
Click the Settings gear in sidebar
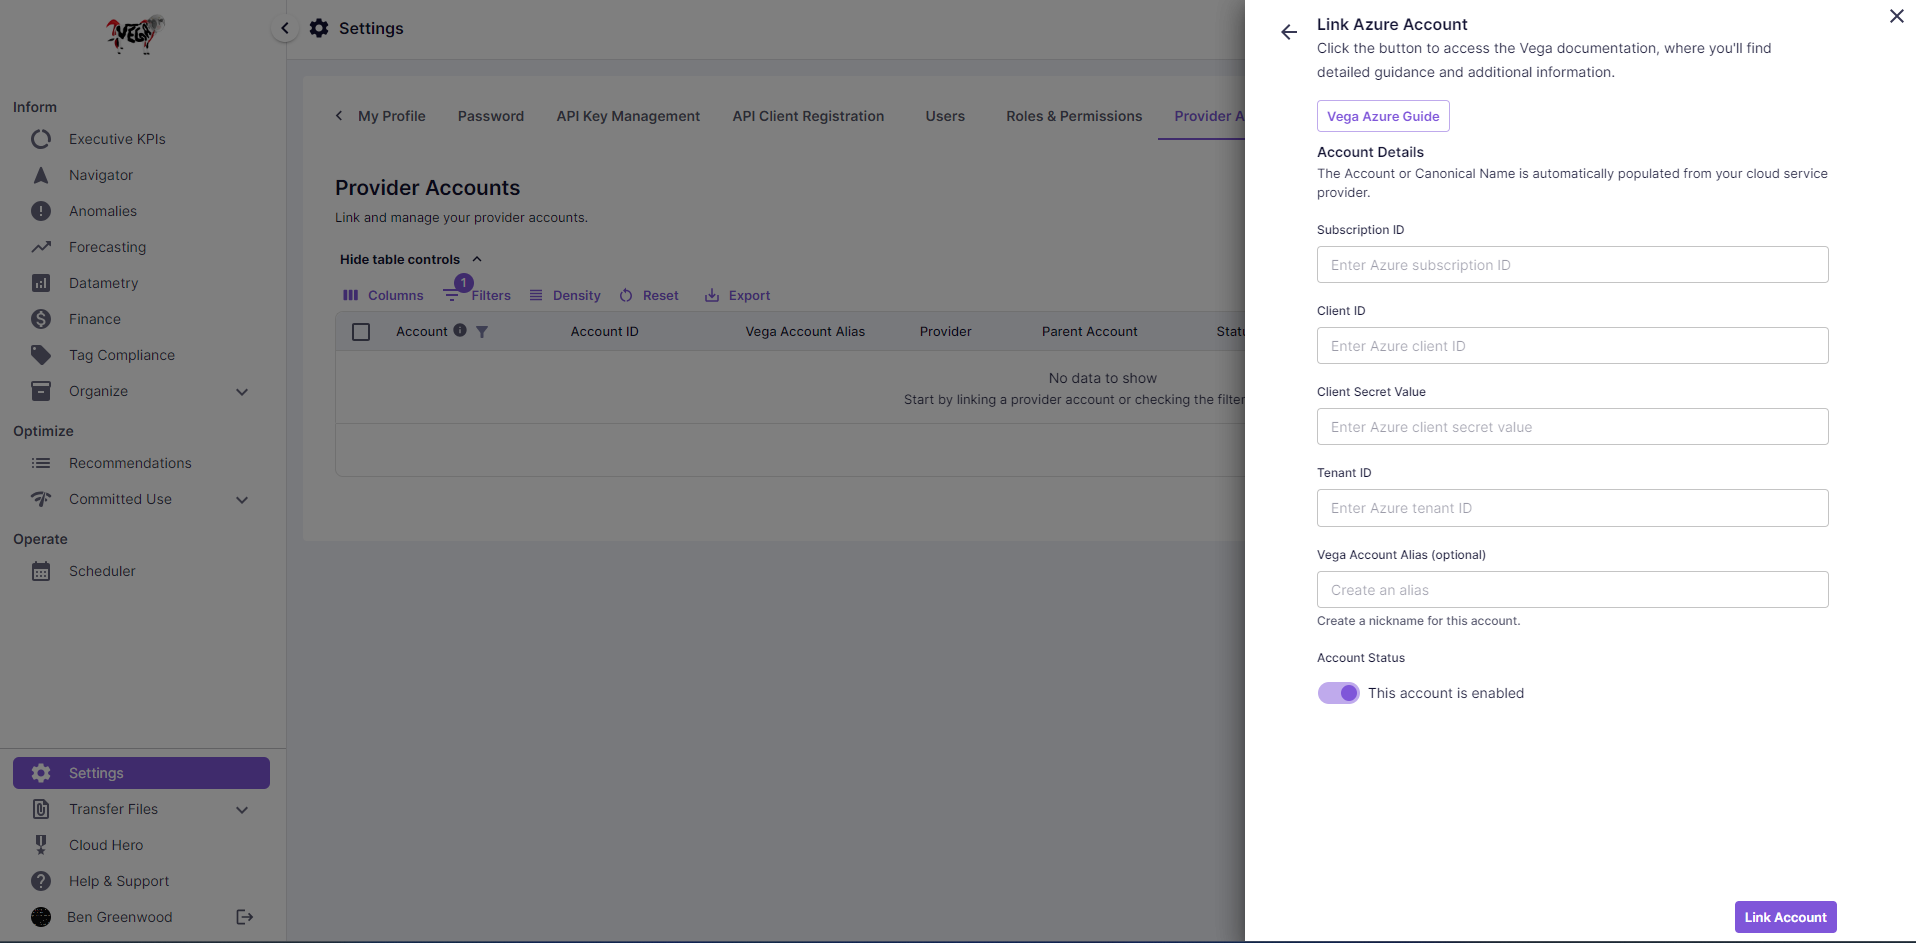point(41,773)
